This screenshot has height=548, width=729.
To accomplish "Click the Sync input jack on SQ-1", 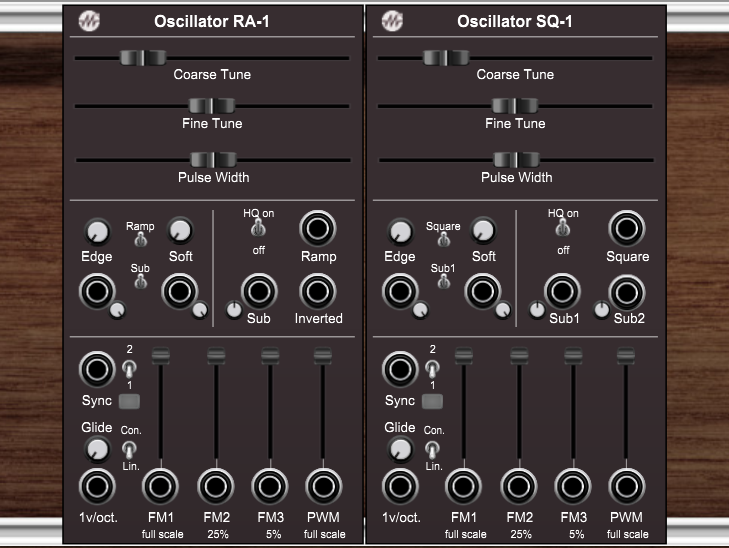I will click(x=400, y=370).
